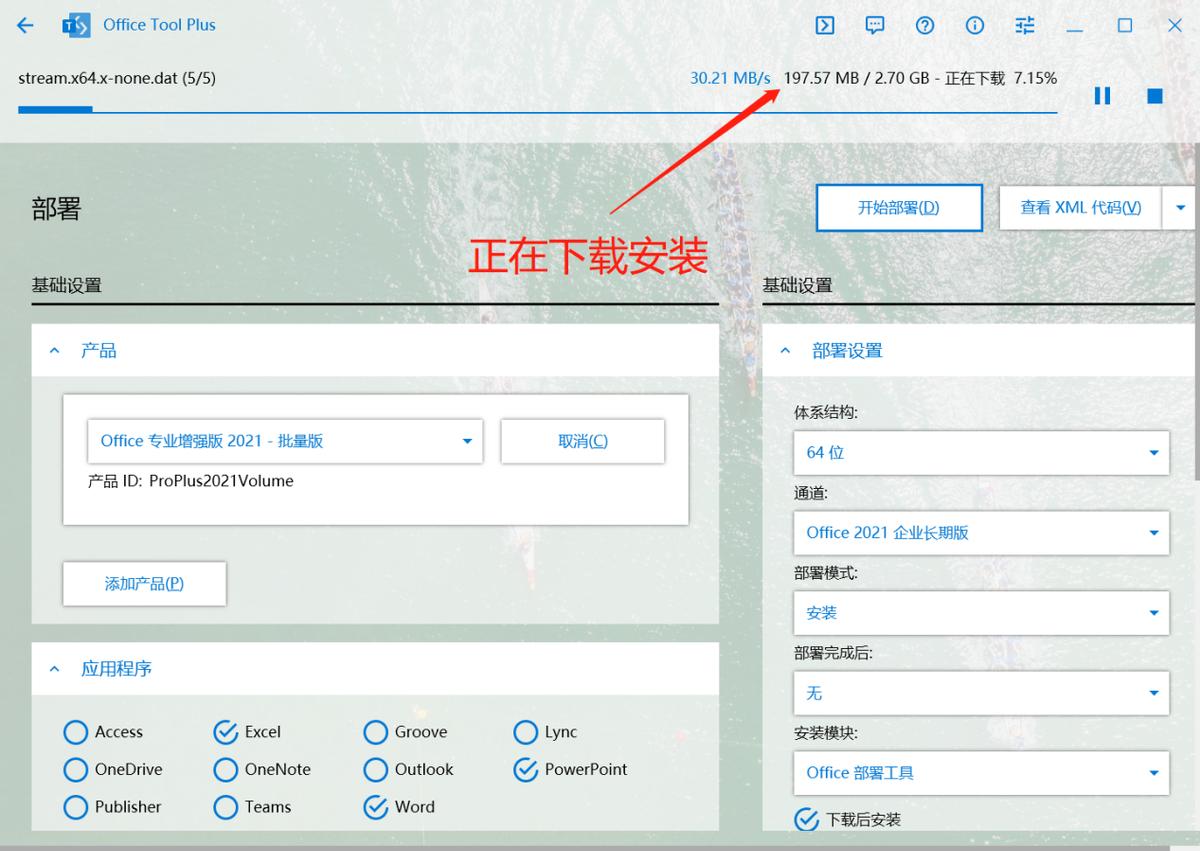Open the command-line console icon
Image resolution: width=1200 pixels, height=851 pixels.
coord(824,25)
